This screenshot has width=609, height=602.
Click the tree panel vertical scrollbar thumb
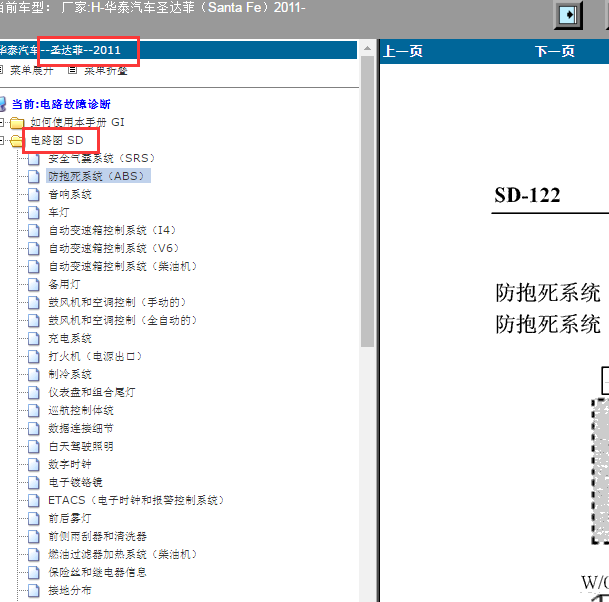coord(367,202)
